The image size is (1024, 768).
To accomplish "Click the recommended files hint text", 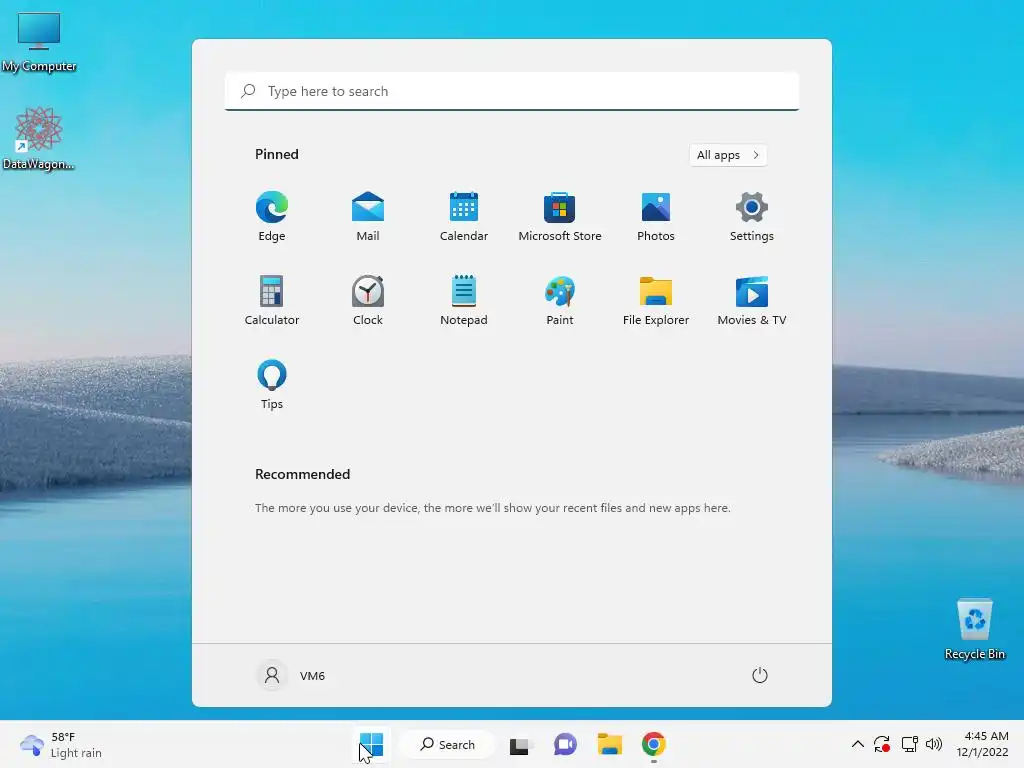I will click(492, 508).
